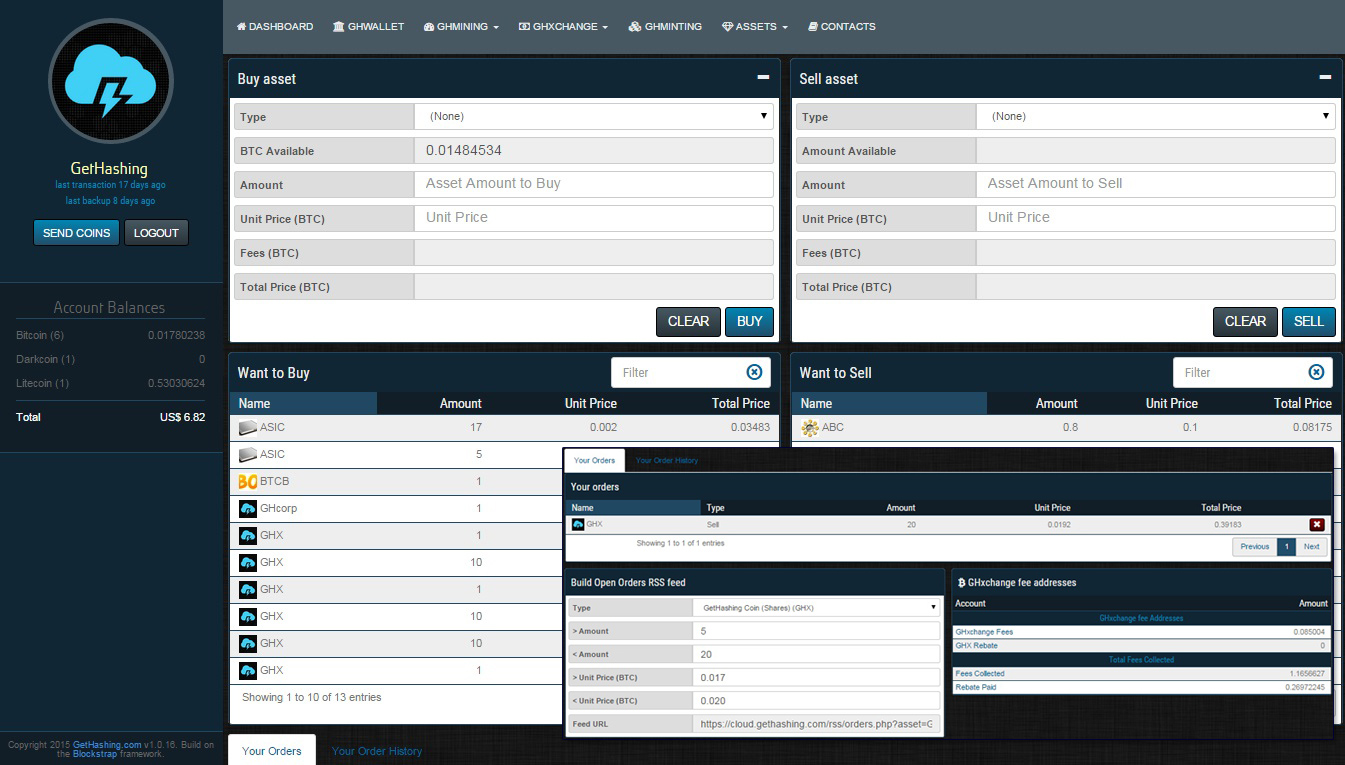Image resolution: width=1345 pixels, height=765 pixels.
Task: Open the RSS feed Type dropdown
Action: coord(816,607)
